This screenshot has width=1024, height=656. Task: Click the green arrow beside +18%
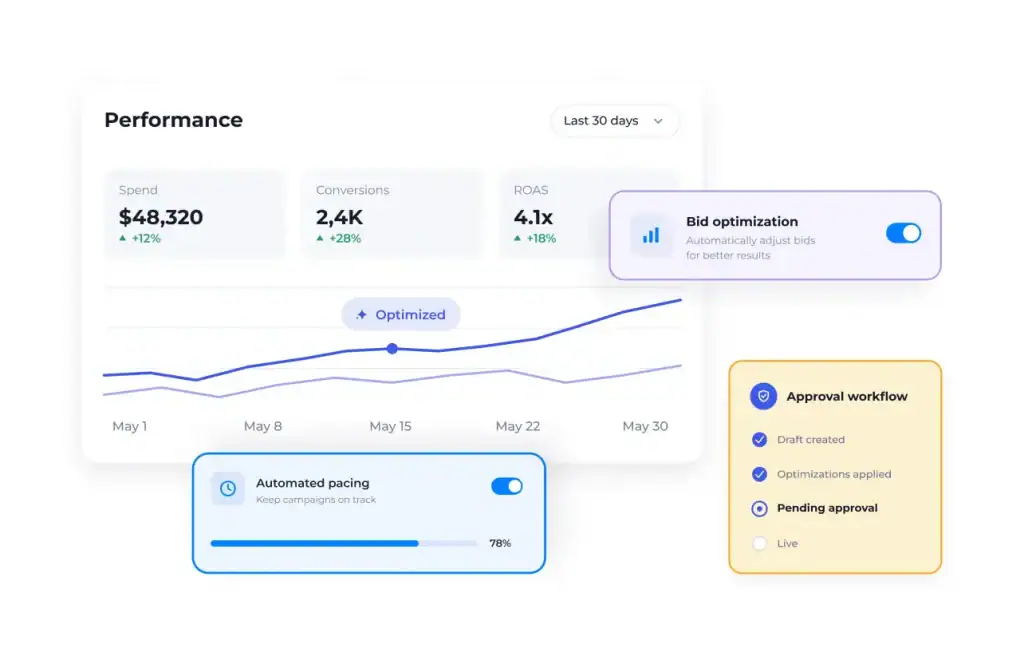coord(517,238)
